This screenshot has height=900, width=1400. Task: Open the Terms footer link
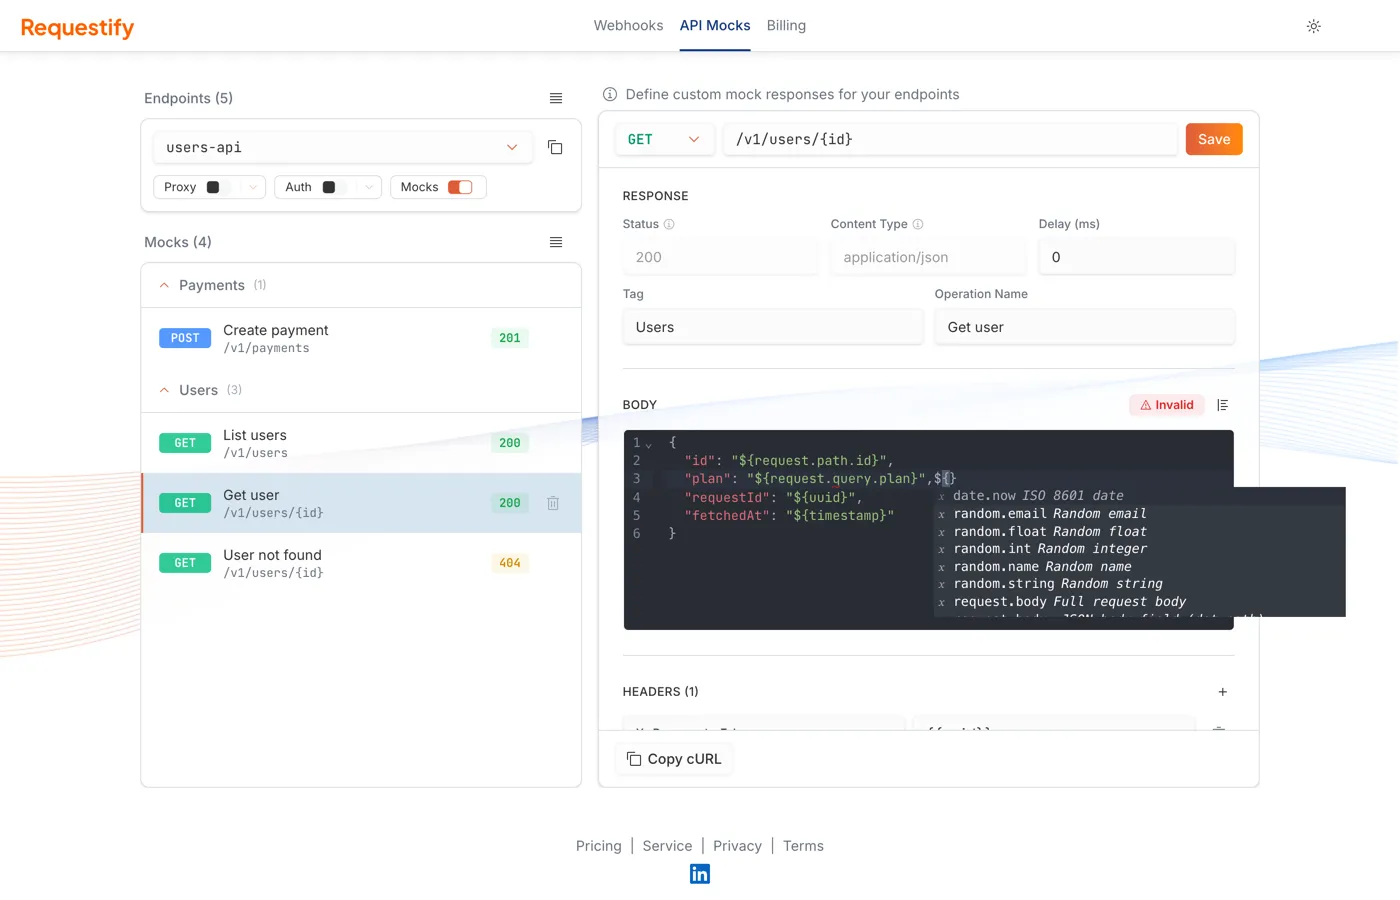[x=803, y=846]
